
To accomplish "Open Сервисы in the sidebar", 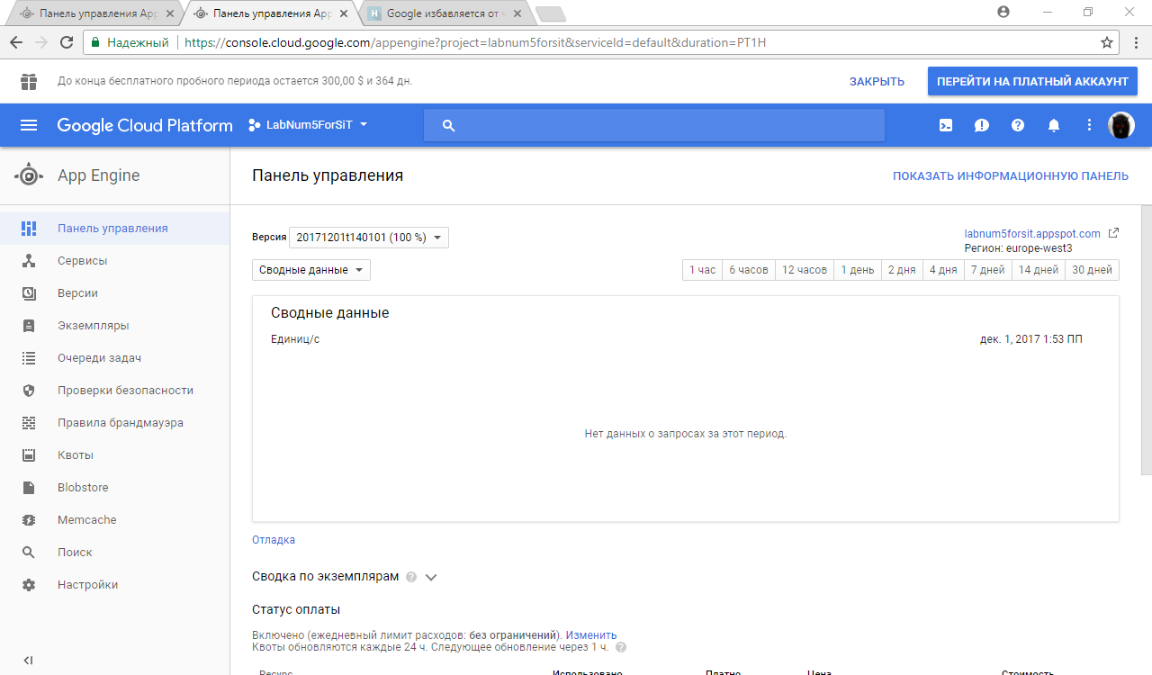I will [x=115, y=261].
